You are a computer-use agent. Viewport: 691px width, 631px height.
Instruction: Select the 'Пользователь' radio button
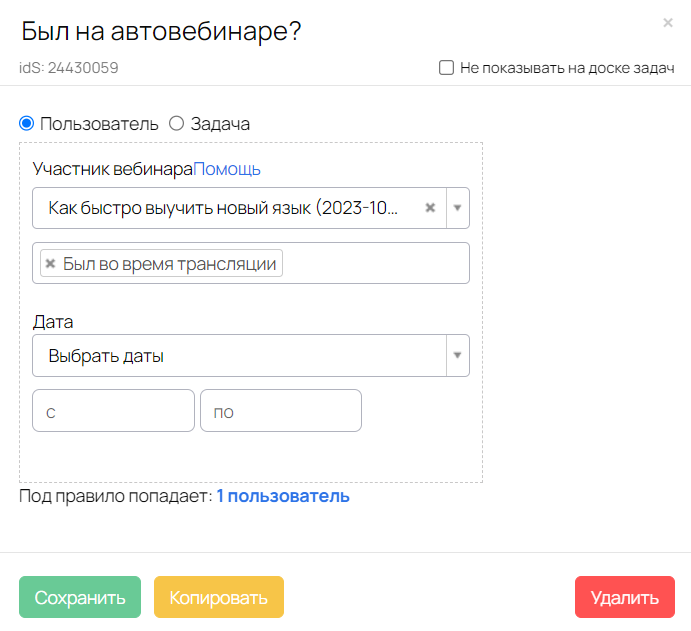[x=27, y=124]
